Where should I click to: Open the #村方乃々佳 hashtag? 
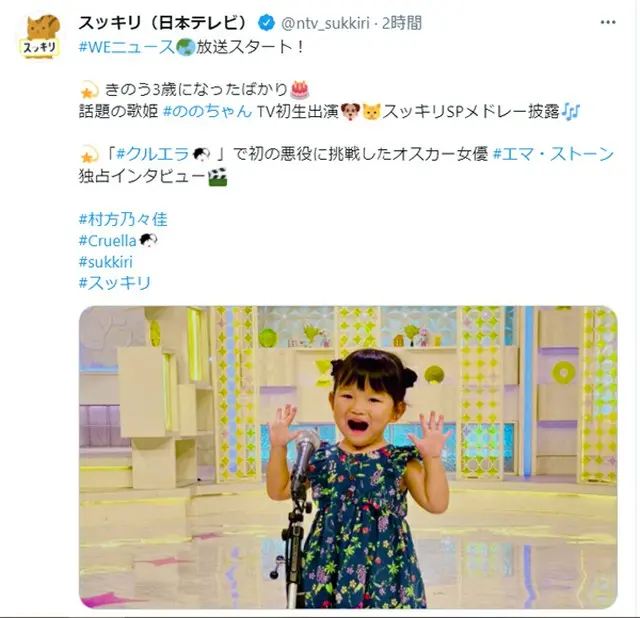coord(123,220)
